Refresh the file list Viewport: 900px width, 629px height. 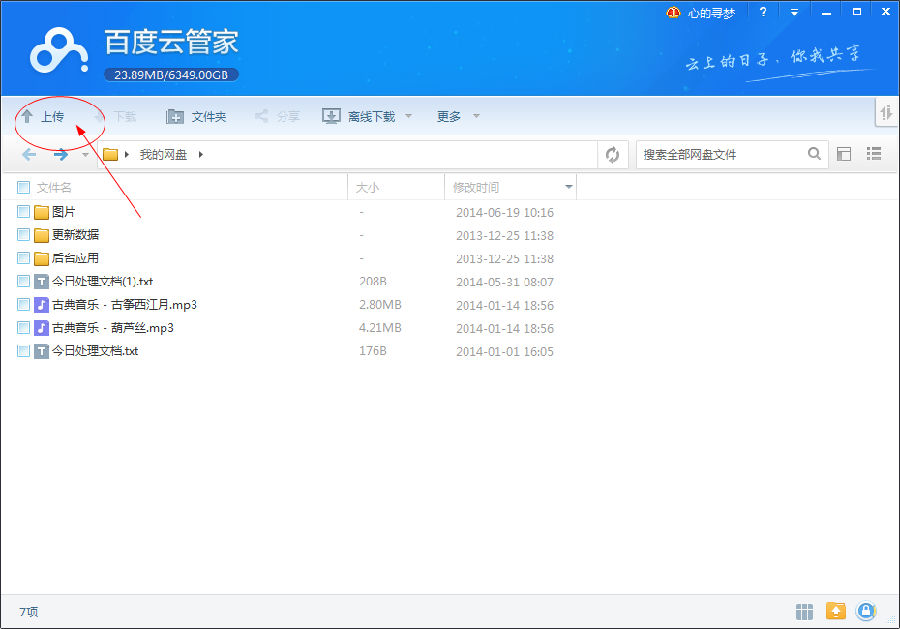pos(612,154)
